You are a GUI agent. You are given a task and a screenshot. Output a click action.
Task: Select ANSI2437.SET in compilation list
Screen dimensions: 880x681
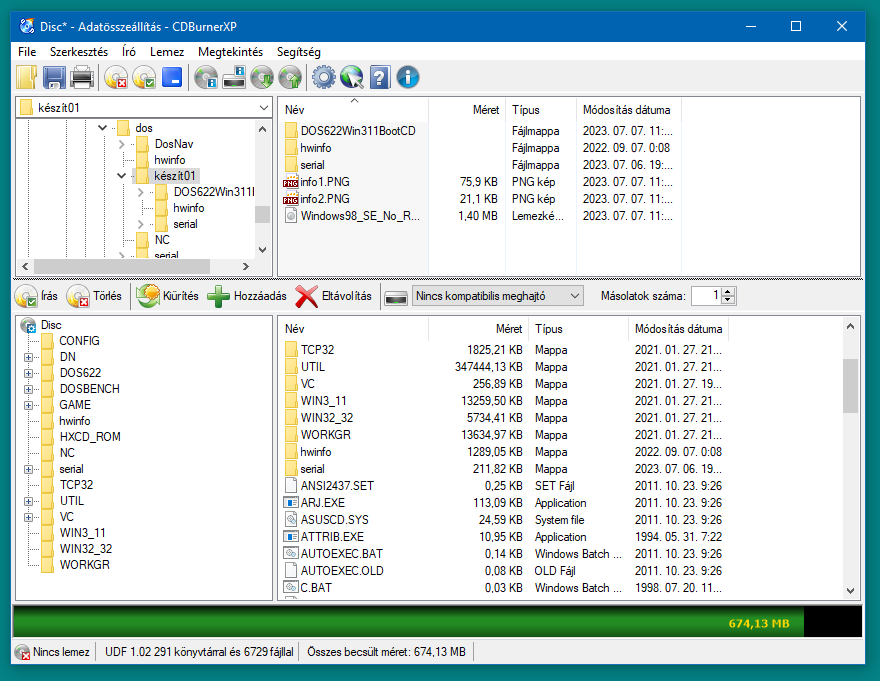(337, 486)
